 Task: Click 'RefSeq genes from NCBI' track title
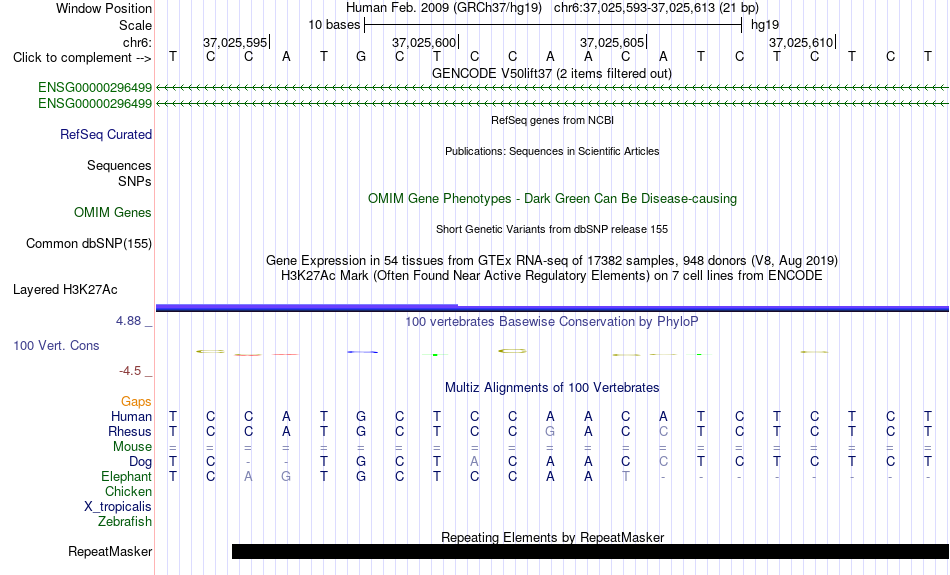[x=553, y=120]
